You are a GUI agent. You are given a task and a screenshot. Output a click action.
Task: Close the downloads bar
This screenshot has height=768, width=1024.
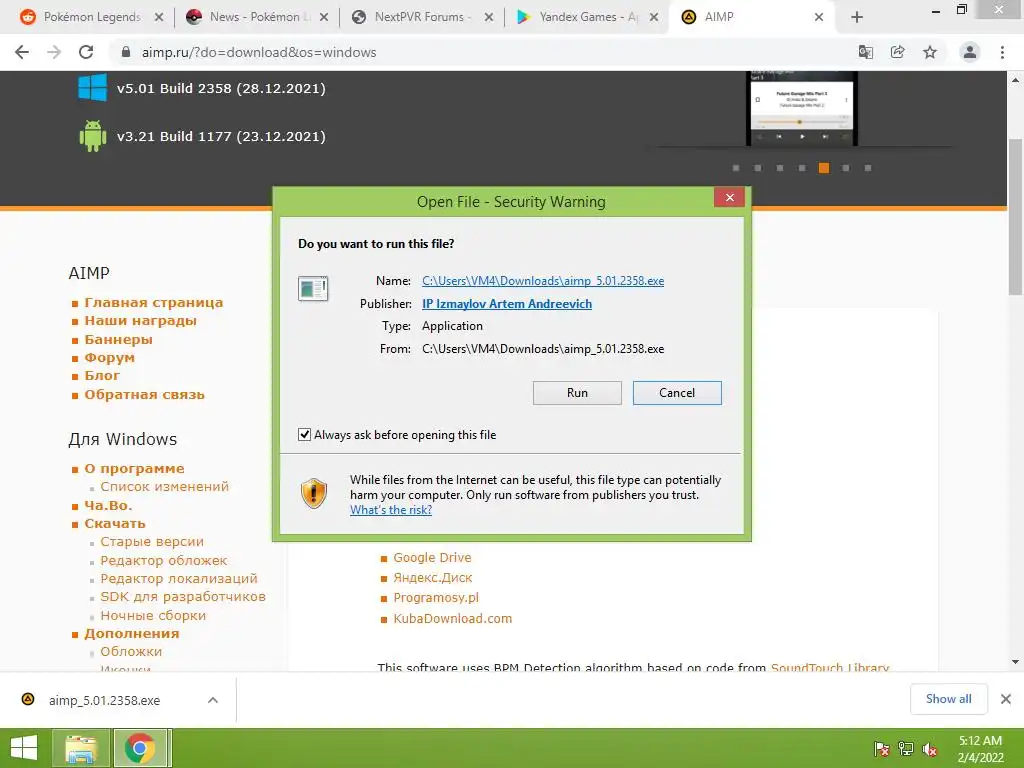coord(1006,699)
